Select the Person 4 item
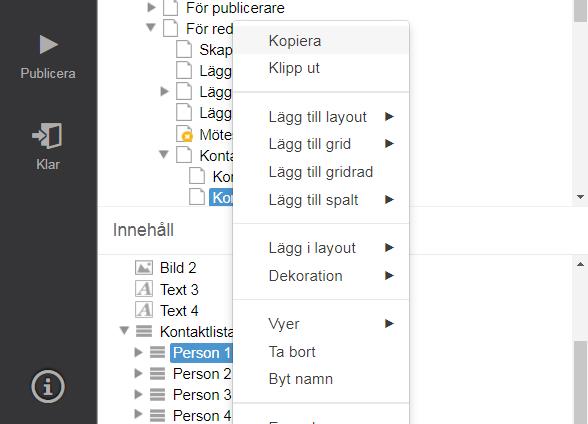Viewport: 588px width, 424px height. pos(202,416)
